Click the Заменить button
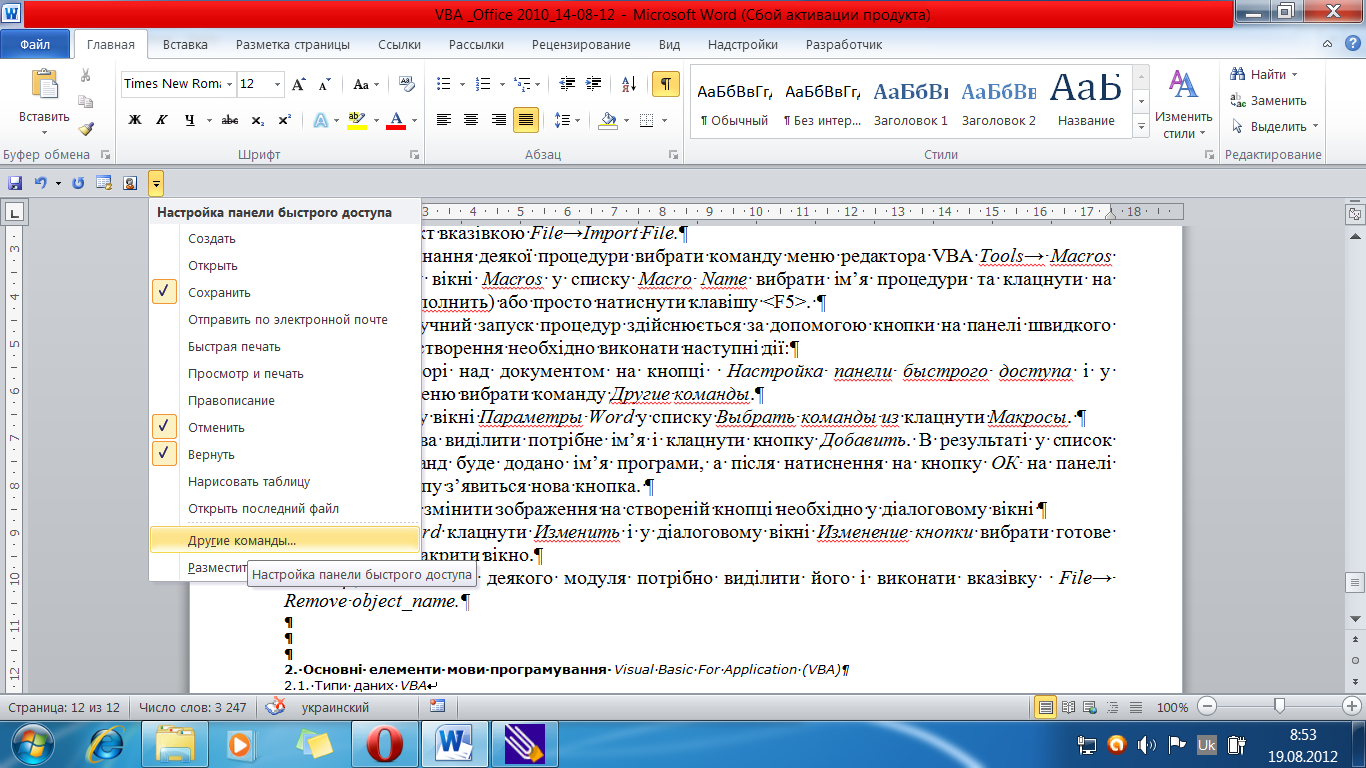Image resolution: width=1366 pixels, height=768 pixels. point(1270,101)
